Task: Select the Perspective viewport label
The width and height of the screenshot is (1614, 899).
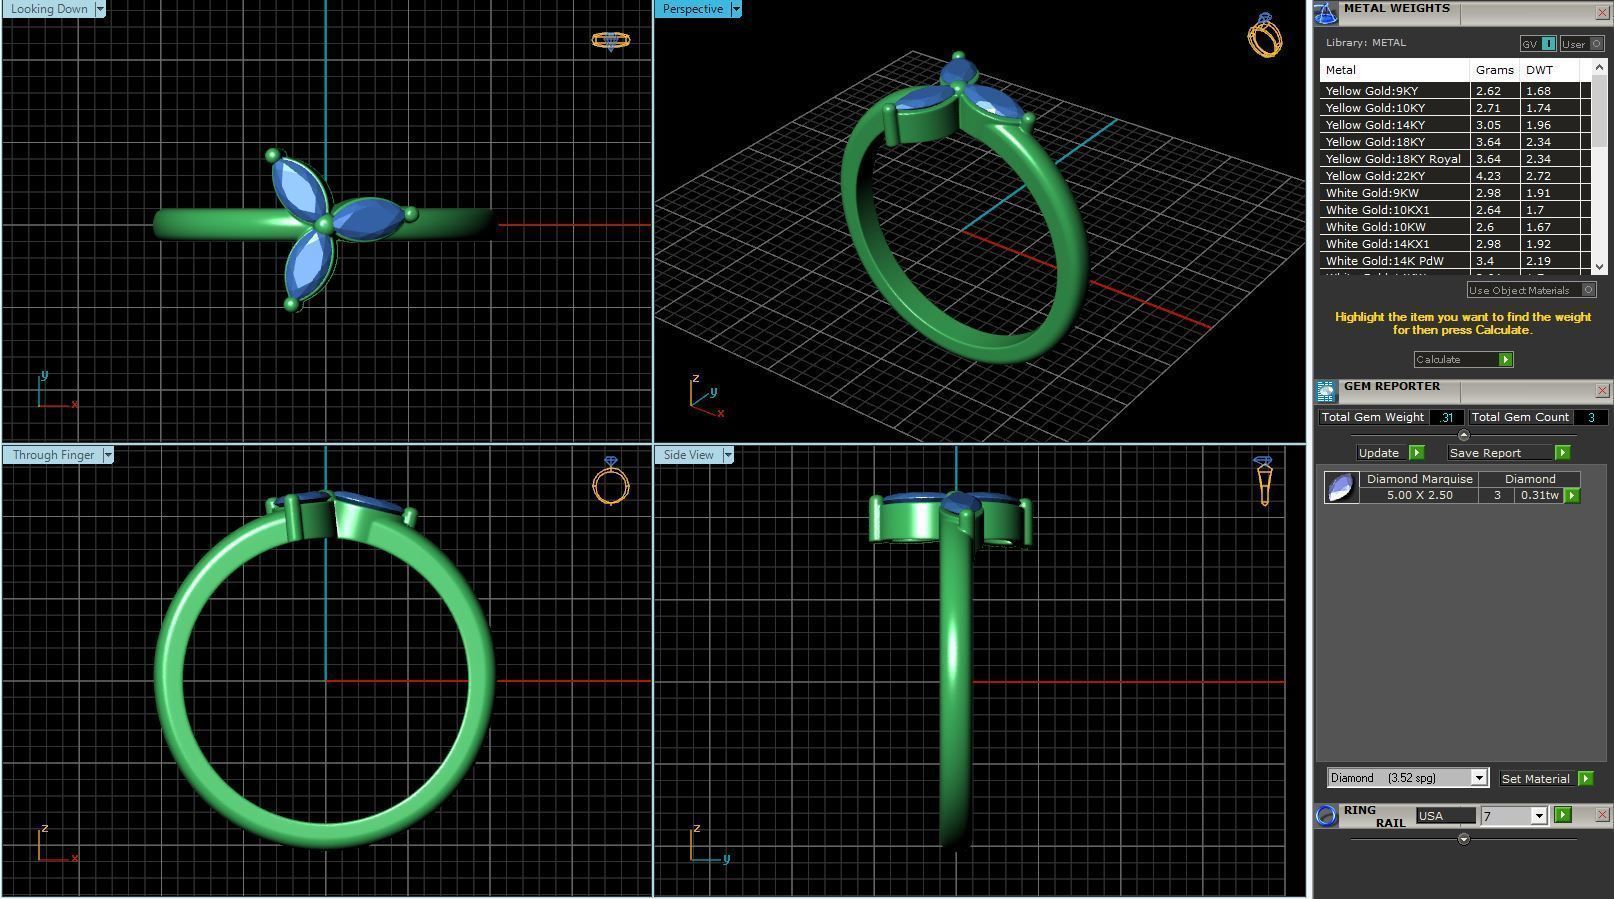Action: click(x=692, y=9)
